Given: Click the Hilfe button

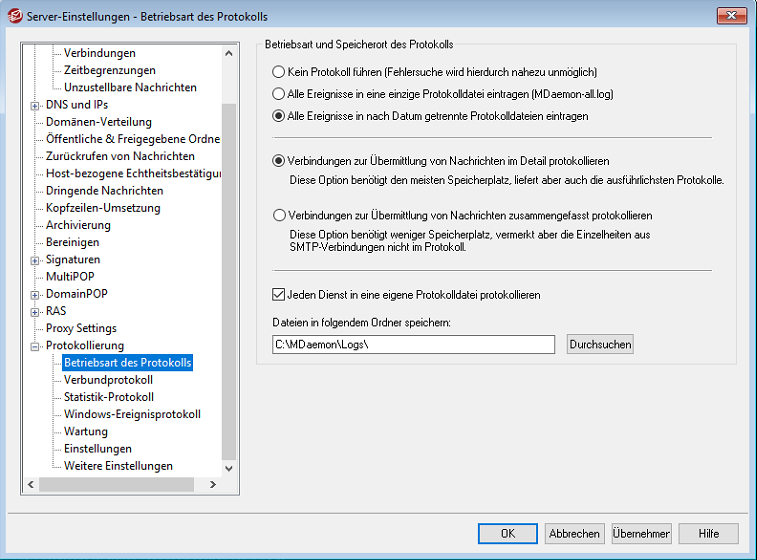Looking at the screenshot, I should pos(708,533).
